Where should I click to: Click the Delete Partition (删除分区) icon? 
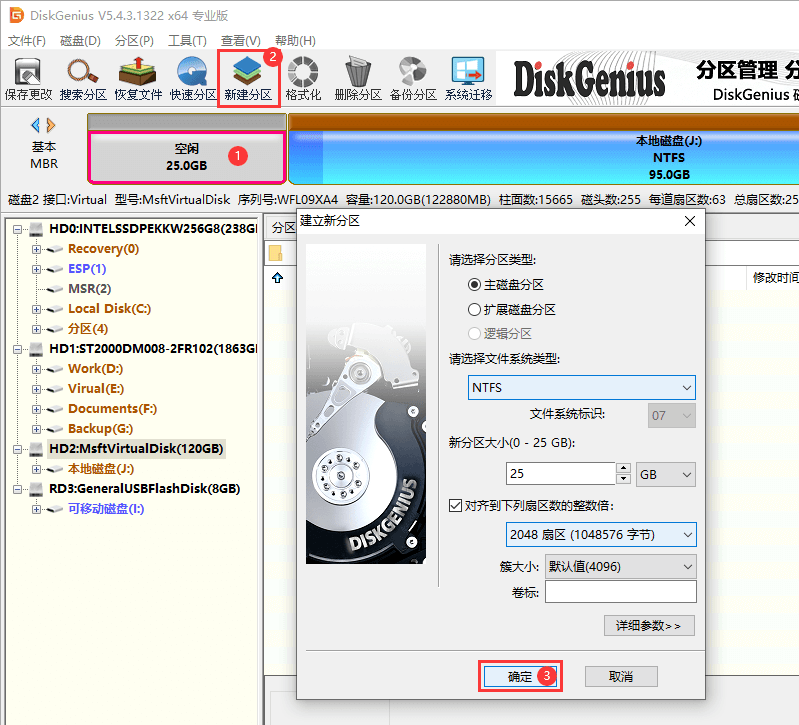point(358,78)
